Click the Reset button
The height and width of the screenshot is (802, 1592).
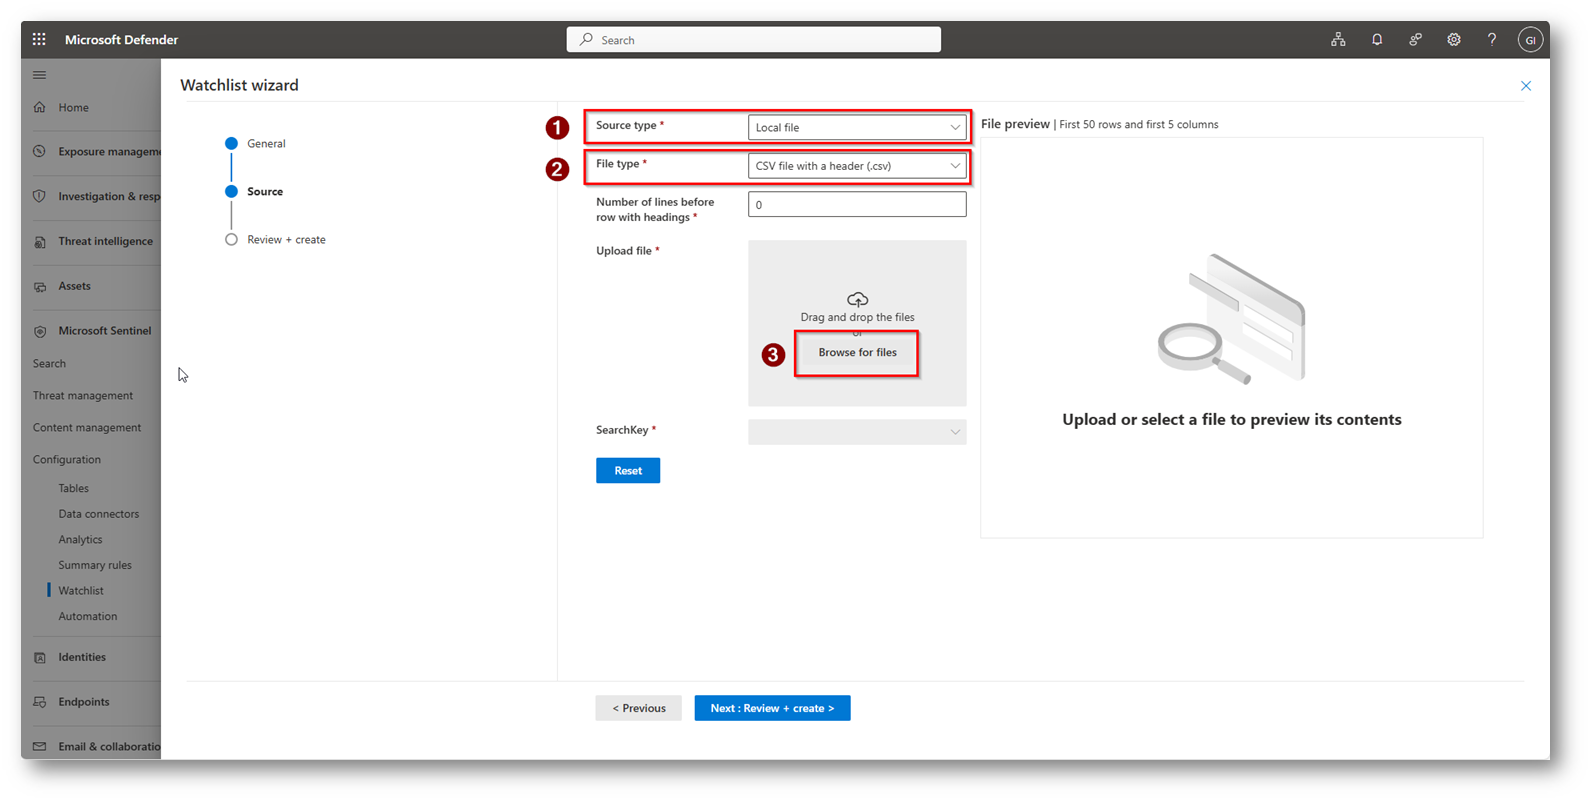[x=628, y=471]
